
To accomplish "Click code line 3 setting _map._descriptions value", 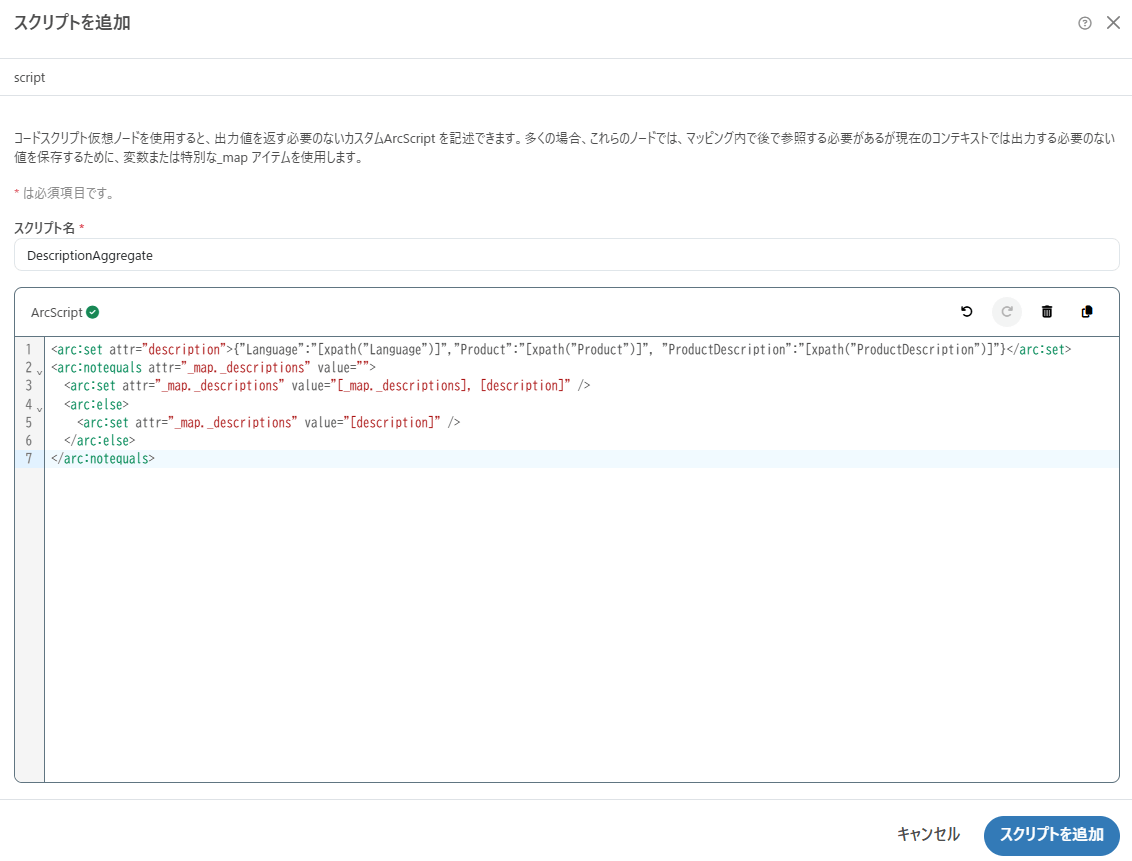I will click(x=327, y=385).
